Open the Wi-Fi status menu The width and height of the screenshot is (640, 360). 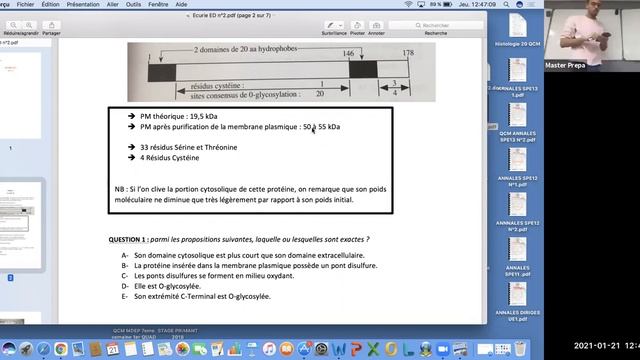(x=408, y=4)
